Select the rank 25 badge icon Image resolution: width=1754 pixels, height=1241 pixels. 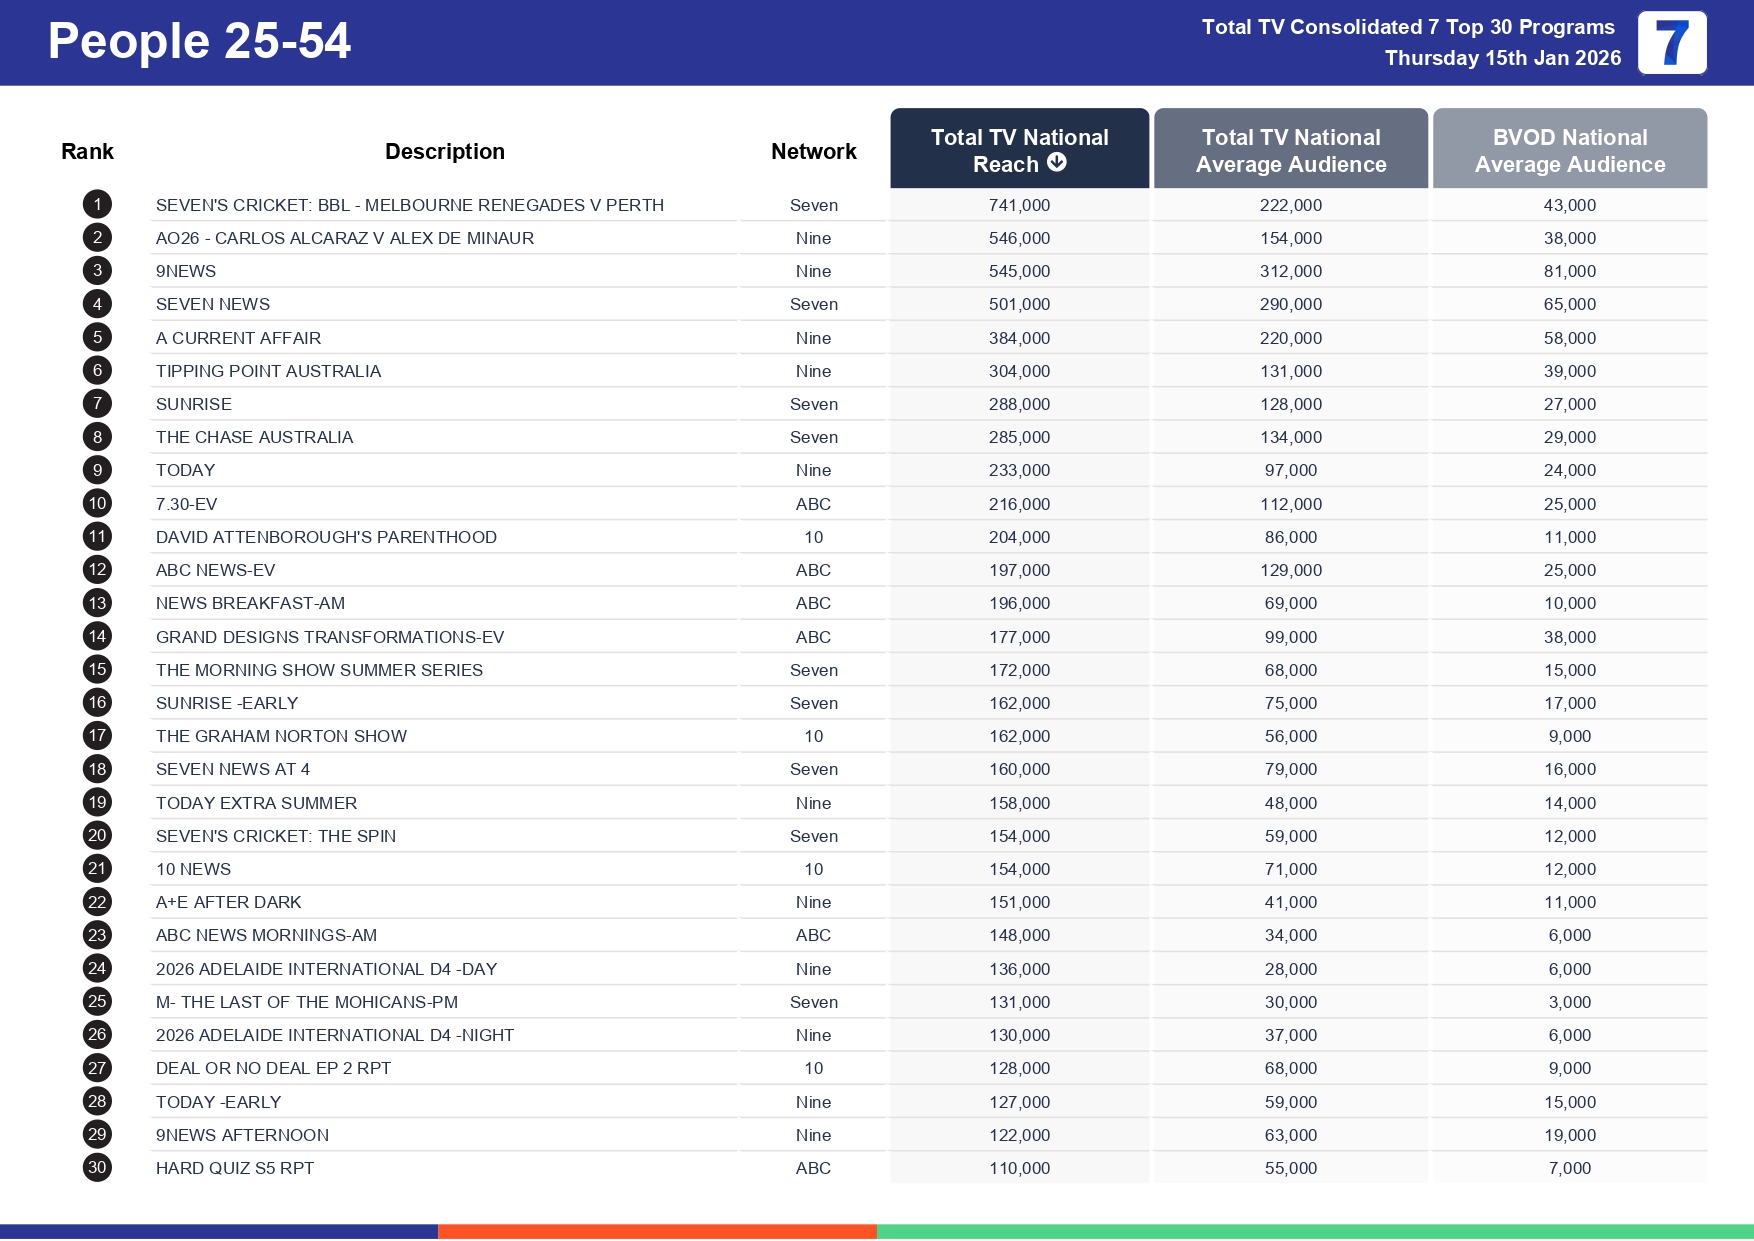coord(97,1001)
